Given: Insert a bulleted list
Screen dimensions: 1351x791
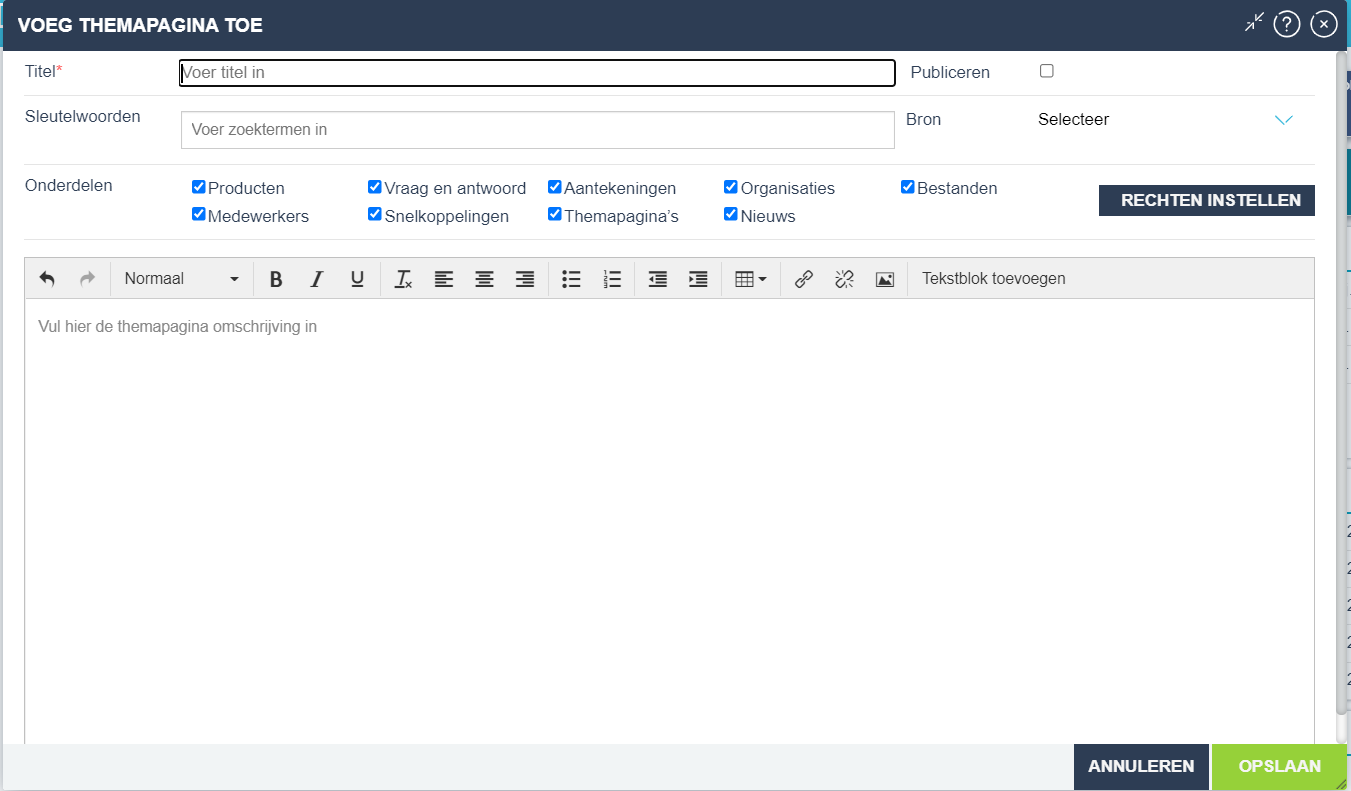Looking at the screenshot, I should (571, 279).
